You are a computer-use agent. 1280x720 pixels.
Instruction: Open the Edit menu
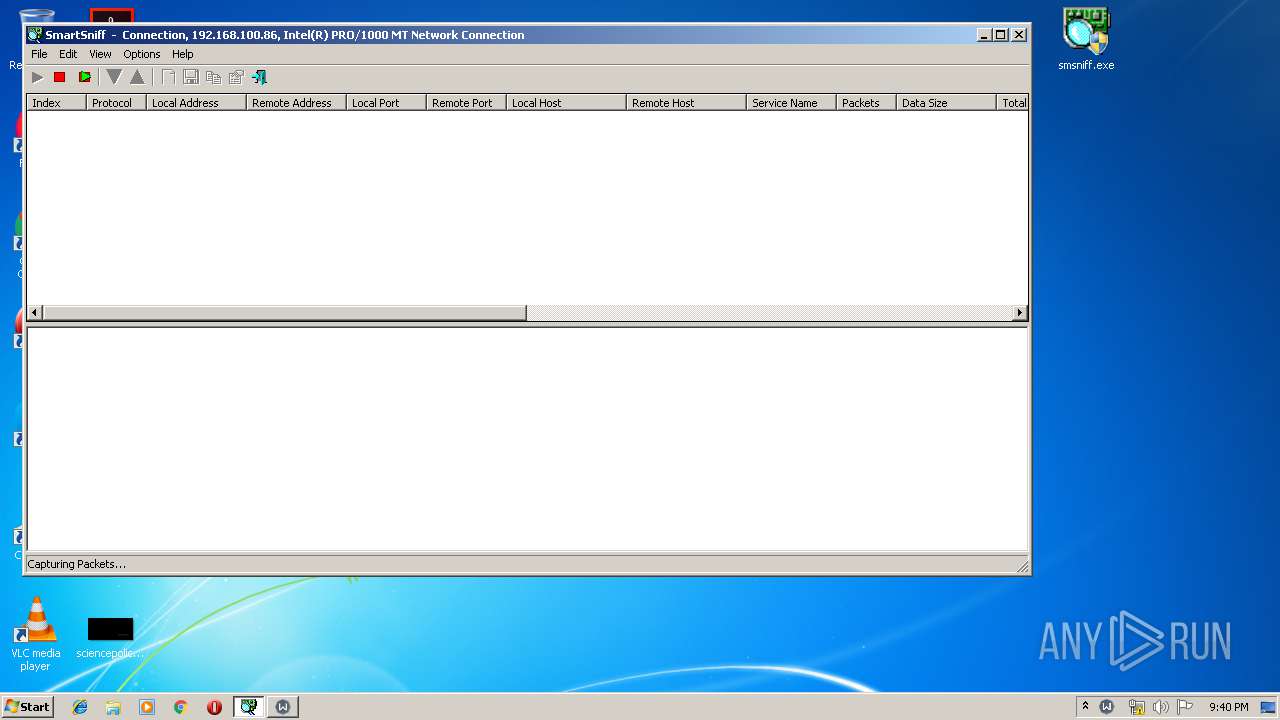click(68, 54)
